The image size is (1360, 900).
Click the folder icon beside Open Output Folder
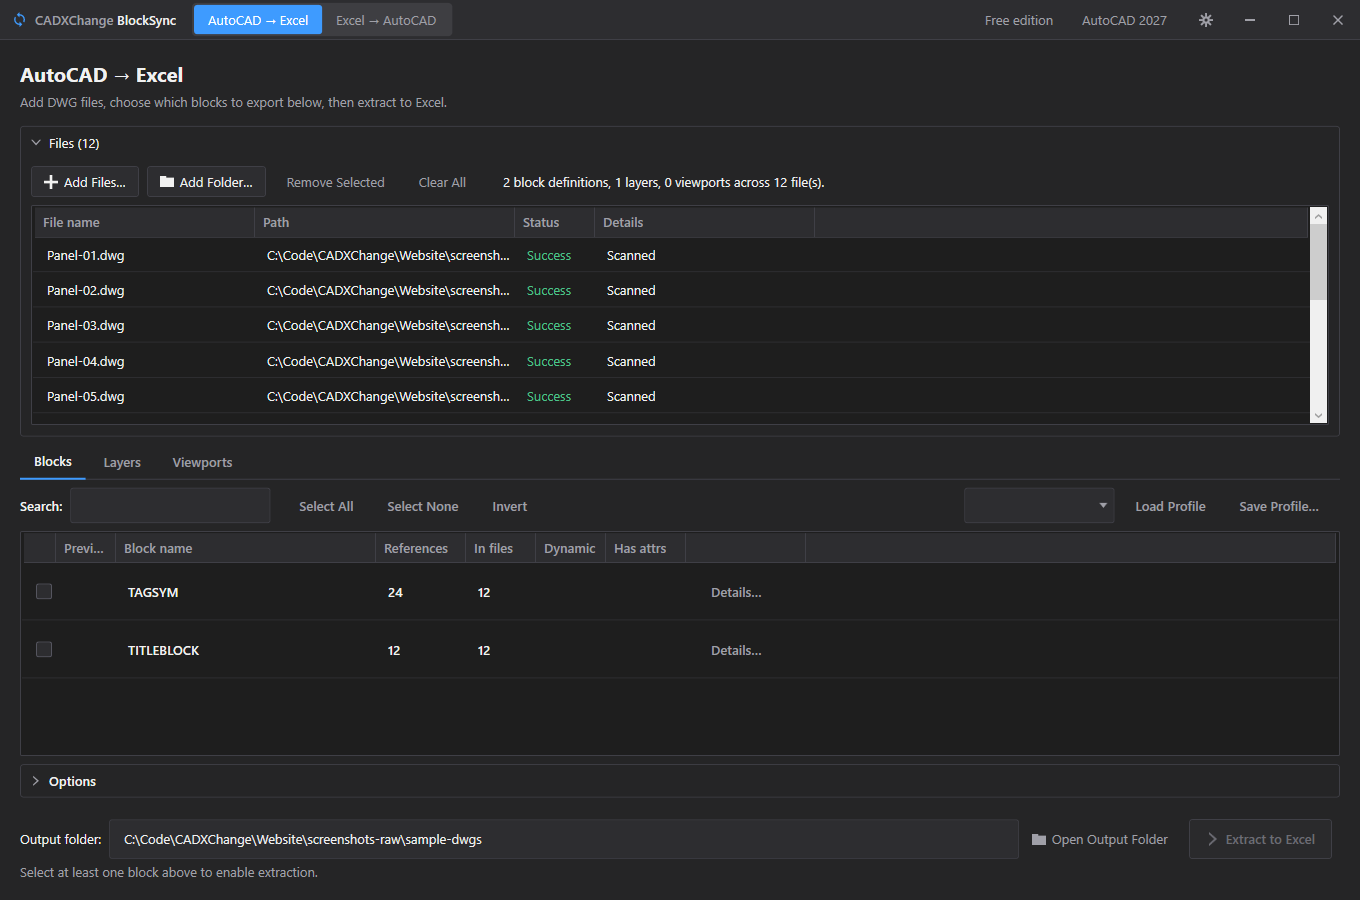click(x=1039, y=840)
